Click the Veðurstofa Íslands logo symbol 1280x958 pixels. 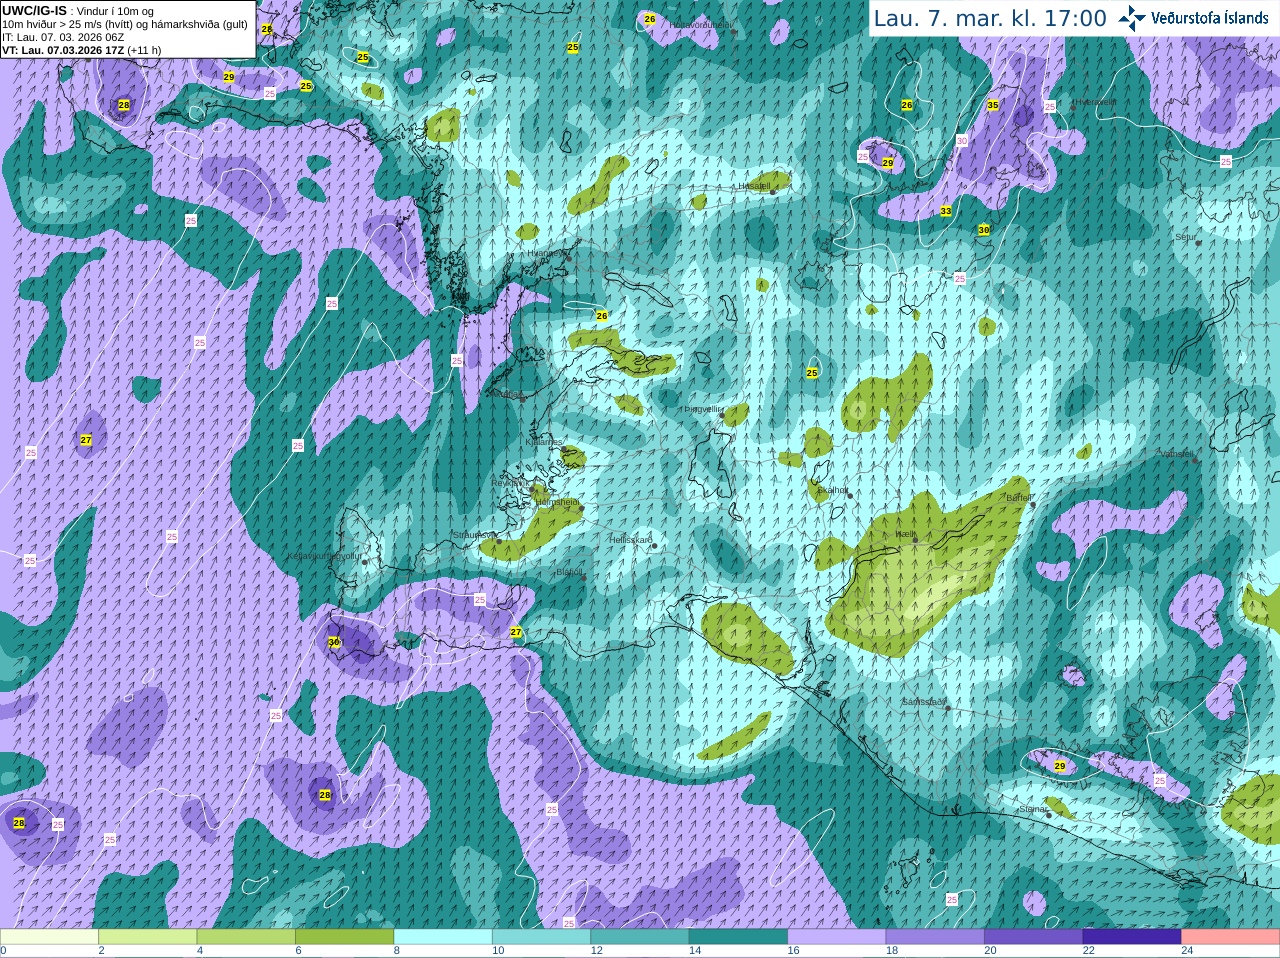pos(1132,18)
